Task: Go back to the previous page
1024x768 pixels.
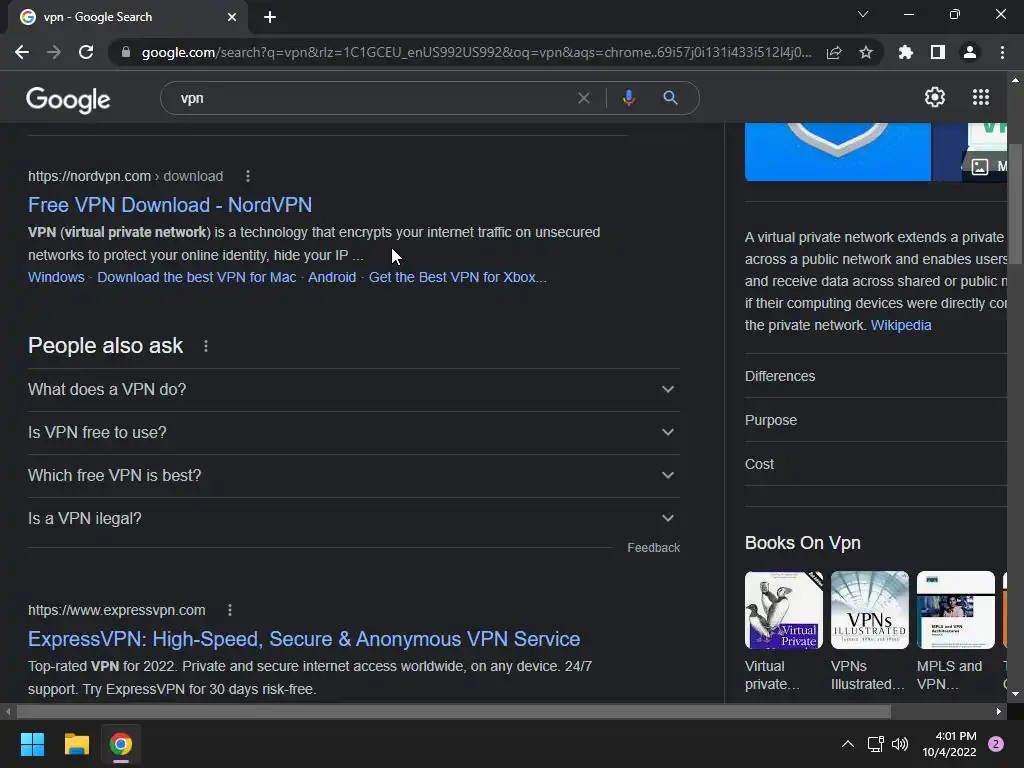Action: (22, 52)
